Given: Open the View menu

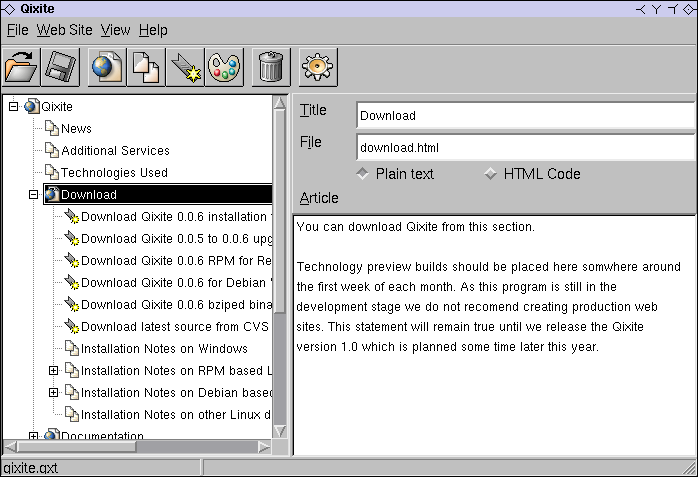Looking at the screenshot, I should (x=115, y=30).
